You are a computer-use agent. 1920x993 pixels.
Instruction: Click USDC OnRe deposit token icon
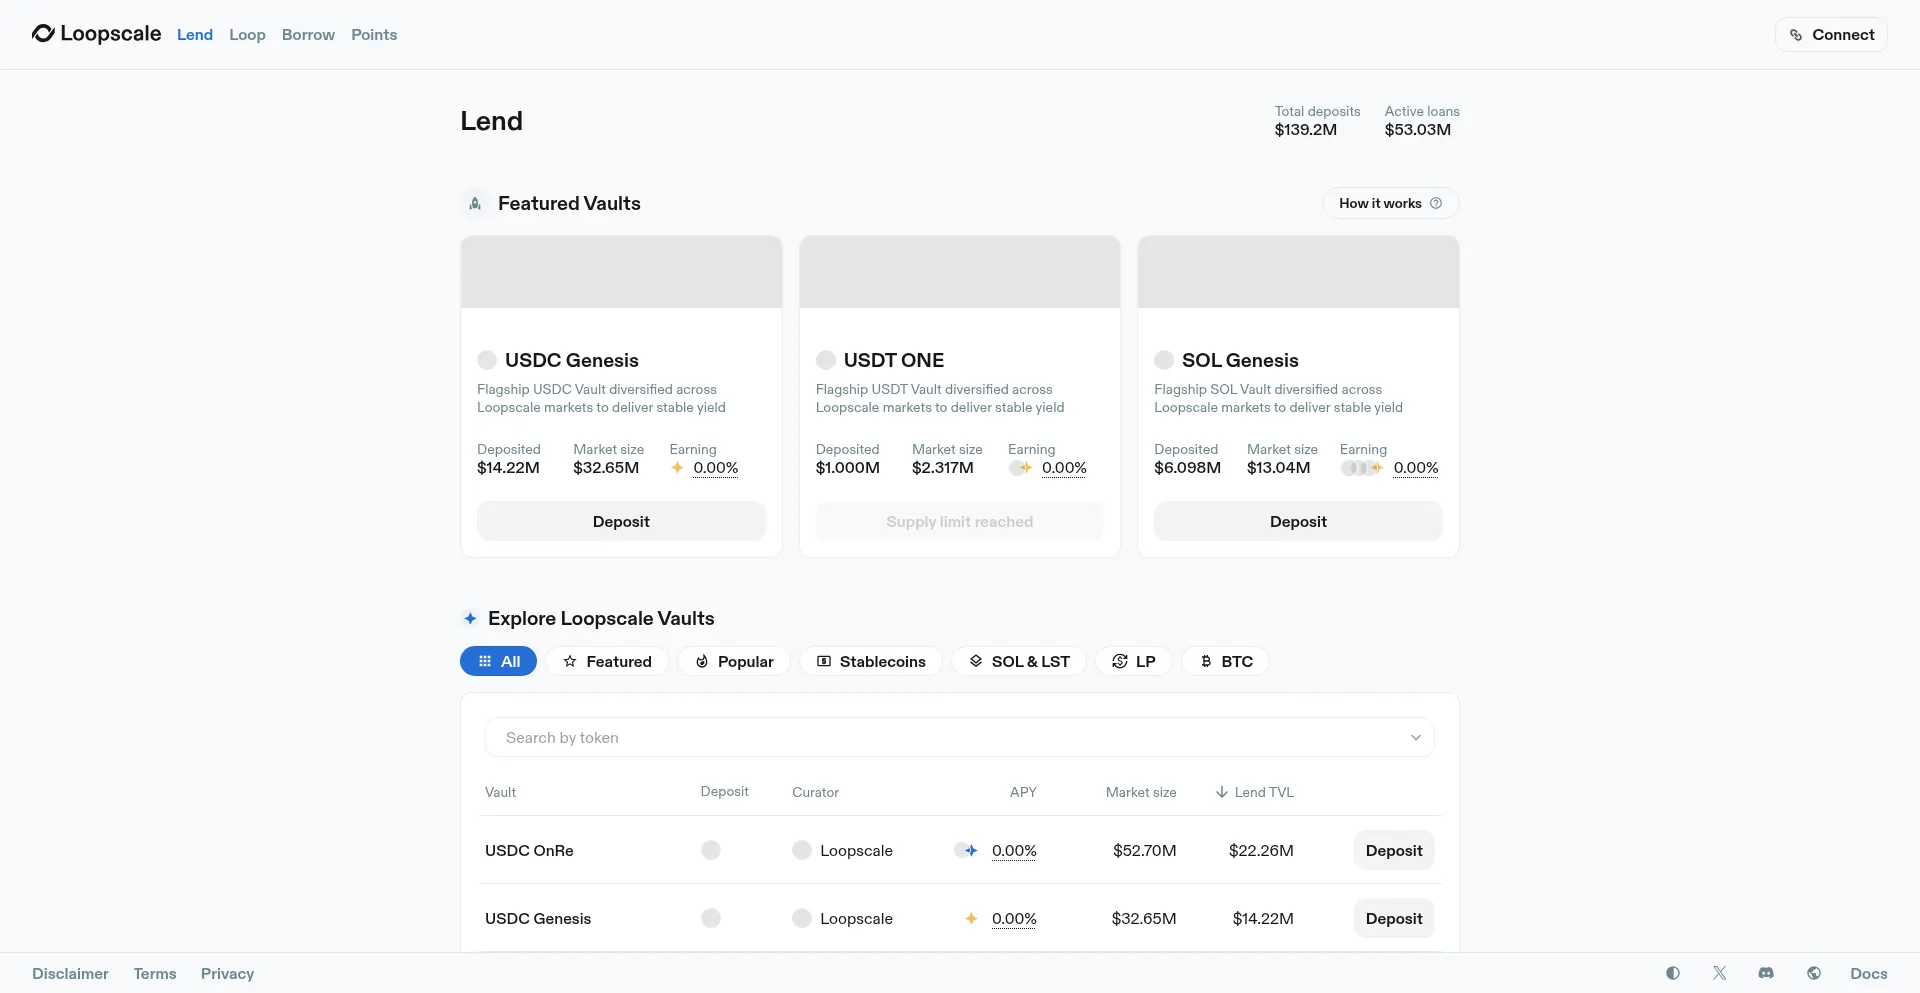pyautogui.click(x=711, y=850)
